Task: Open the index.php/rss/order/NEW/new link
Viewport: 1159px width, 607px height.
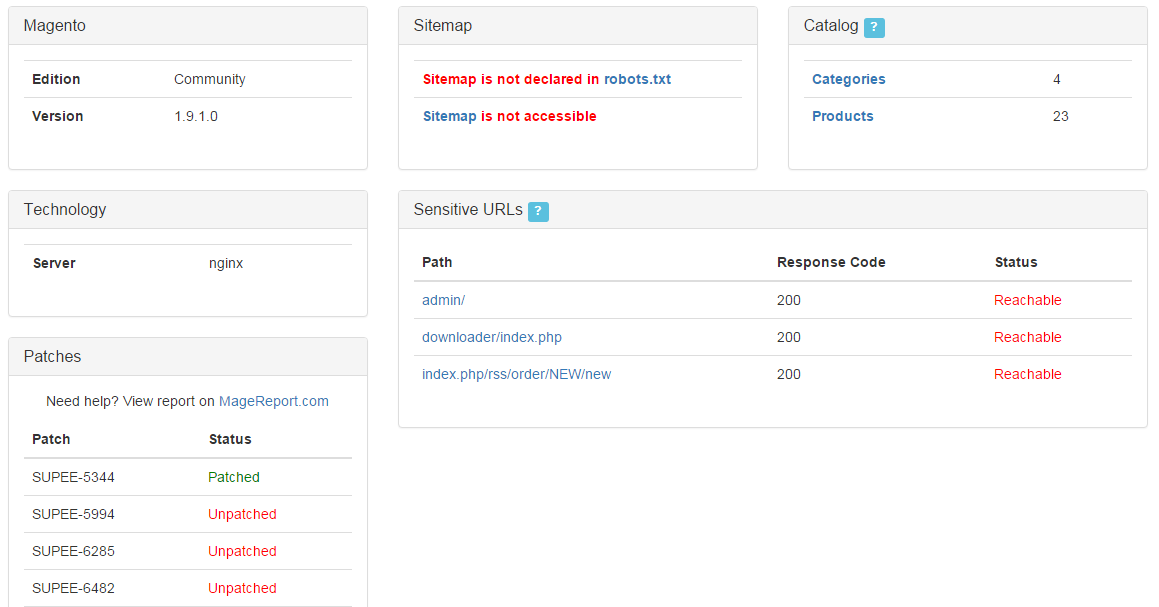Action: point(517,374)
